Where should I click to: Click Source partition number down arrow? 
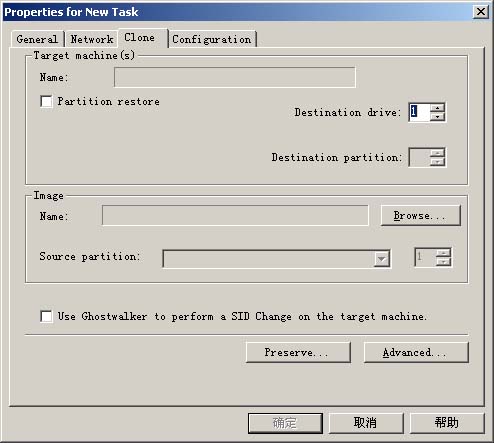click(443, 261)
